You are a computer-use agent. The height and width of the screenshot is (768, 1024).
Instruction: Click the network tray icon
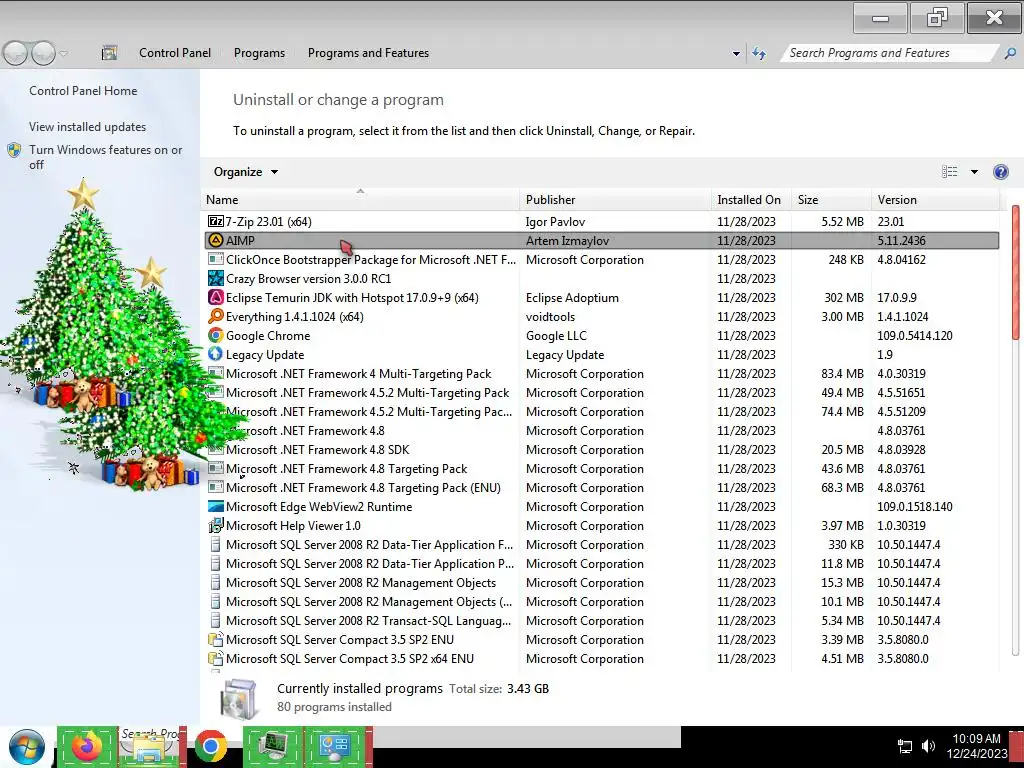pyautogui.click(x=905, y=746)
